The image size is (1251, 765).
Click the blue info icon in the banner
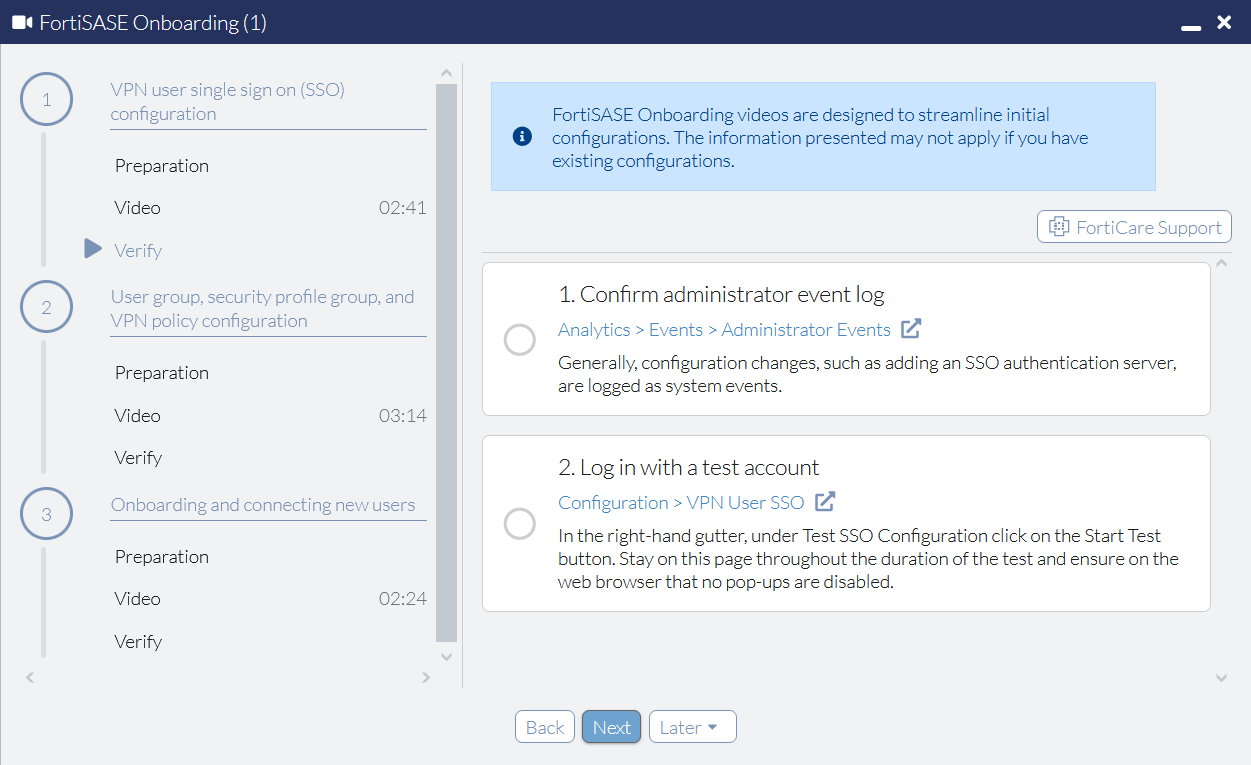(522, 136)
